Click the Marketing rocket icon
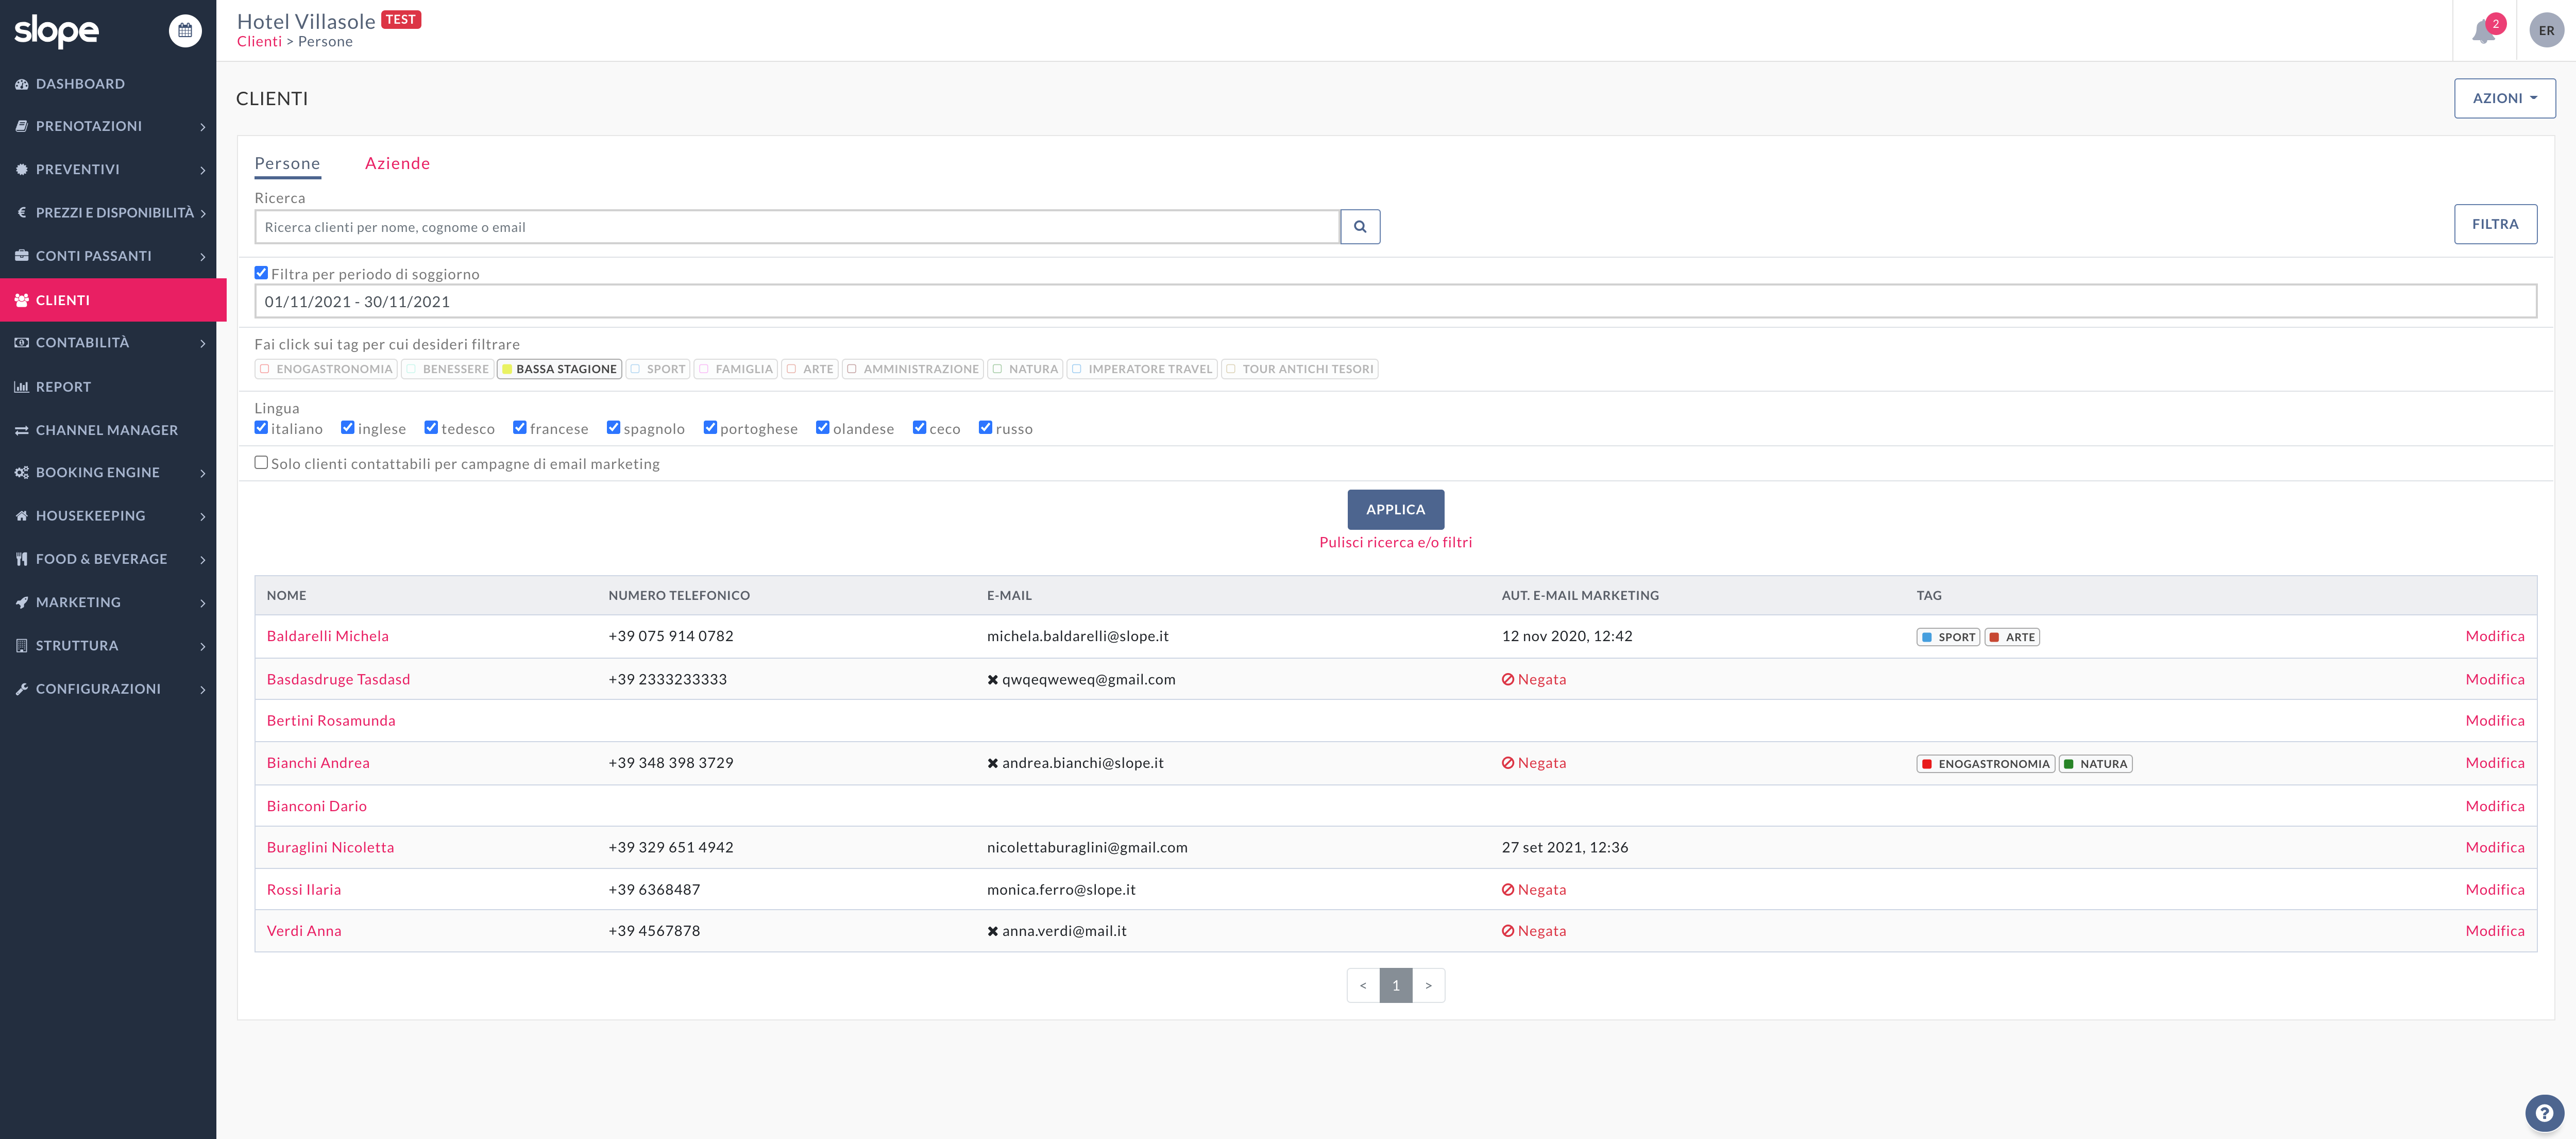The image size is (2576, 1139). tap(21, 602)
